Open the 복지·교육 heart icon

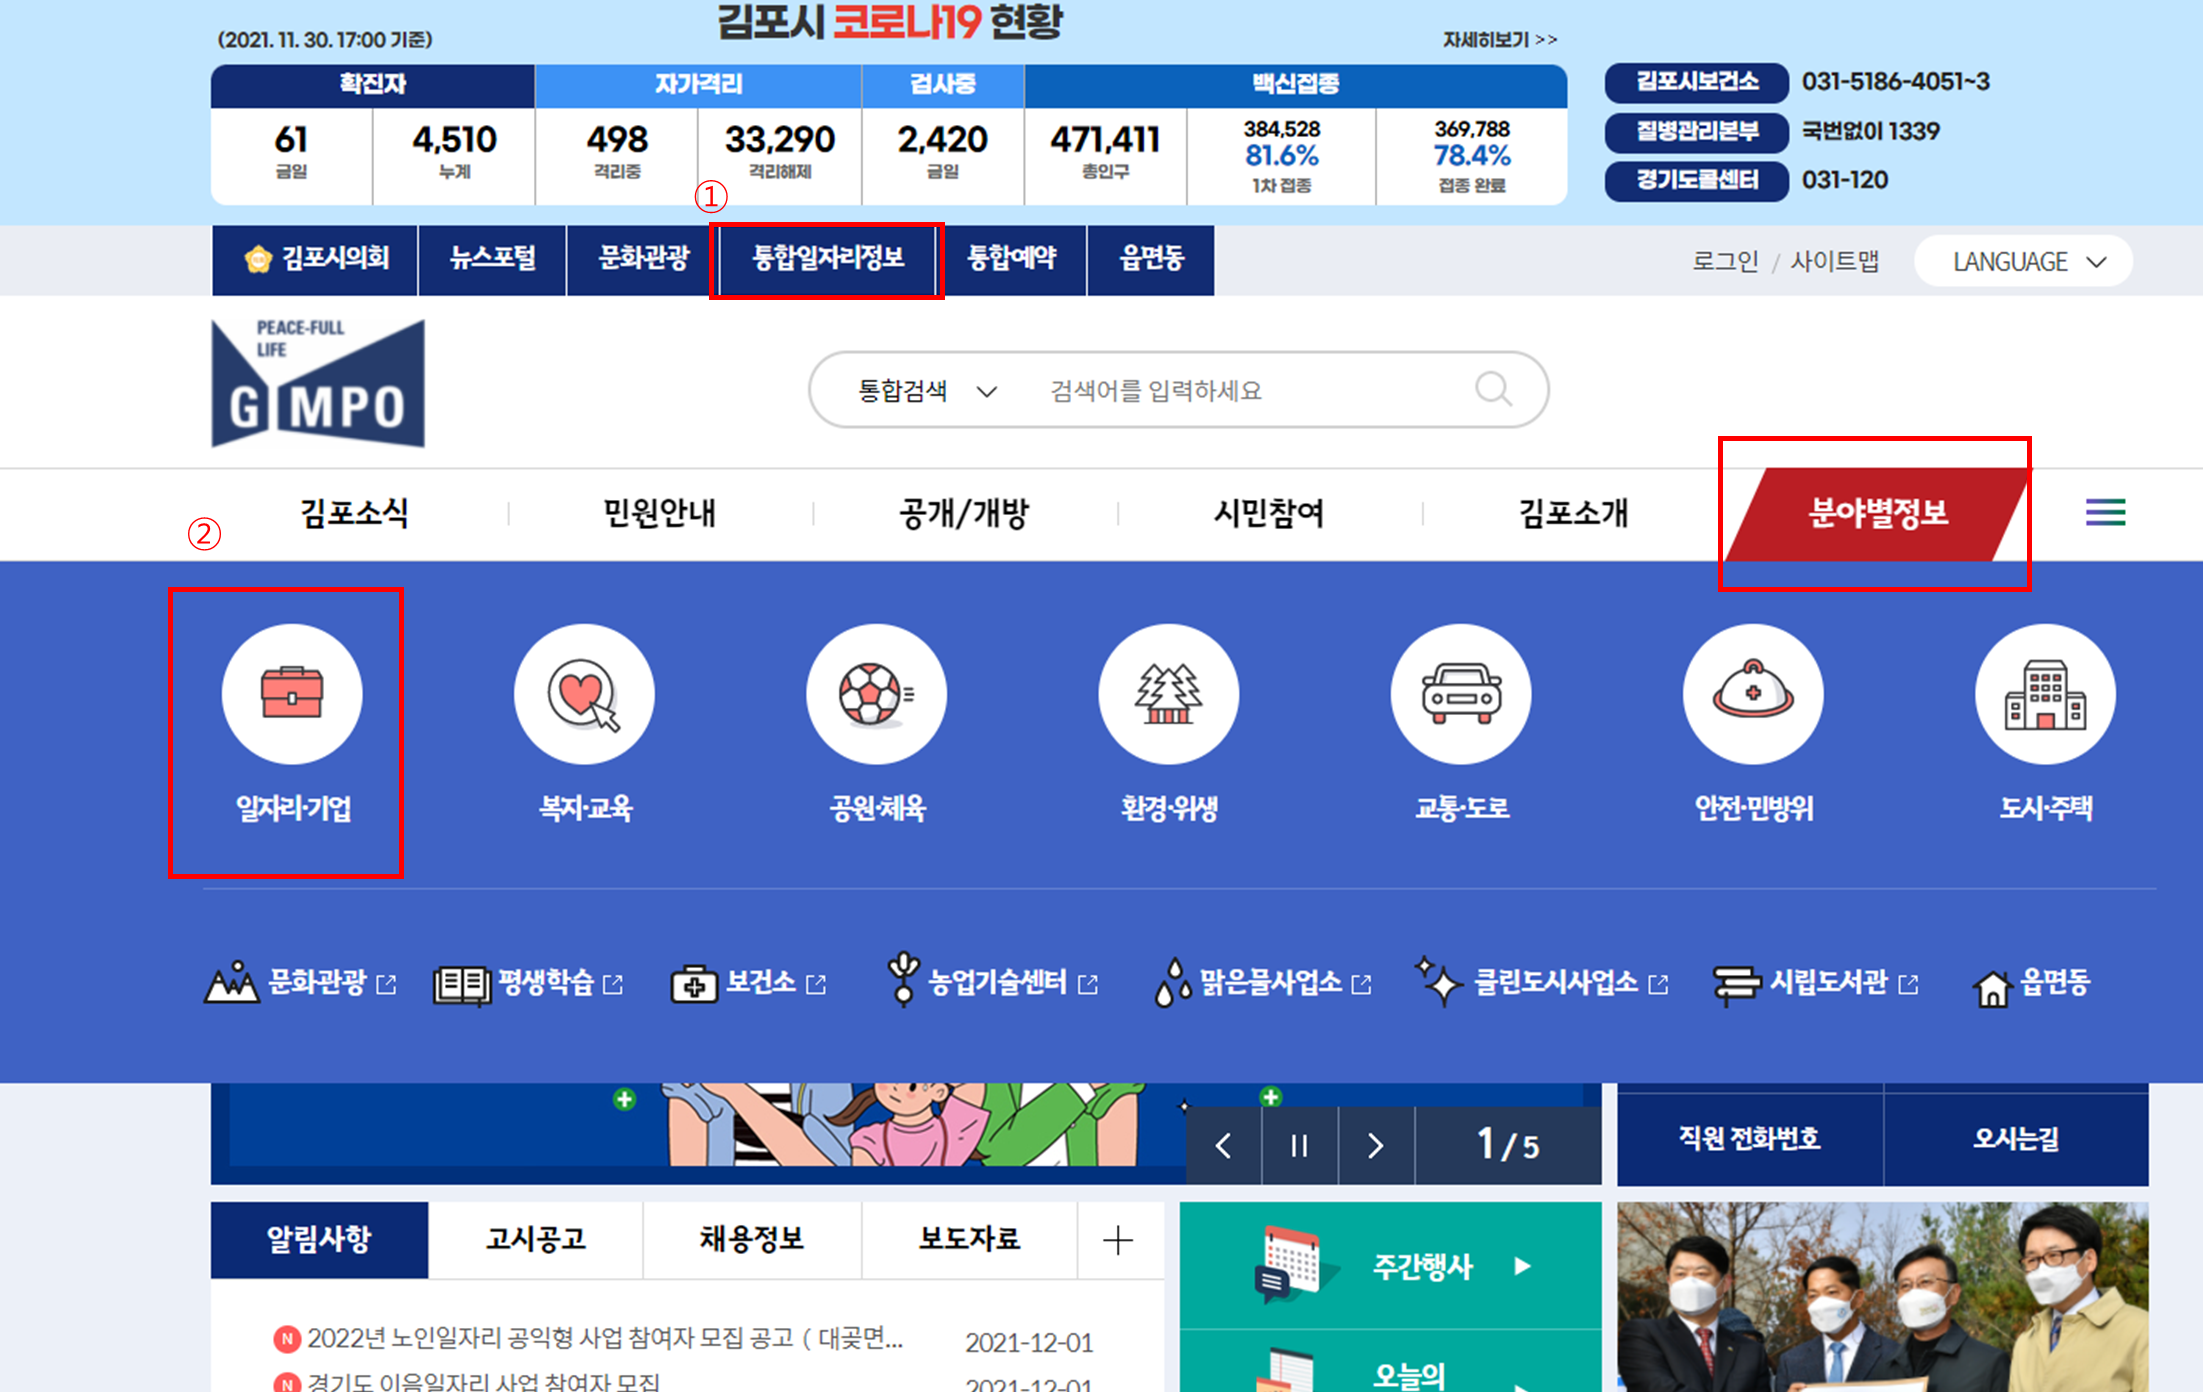pyautogui.click(x=584, y=693)
